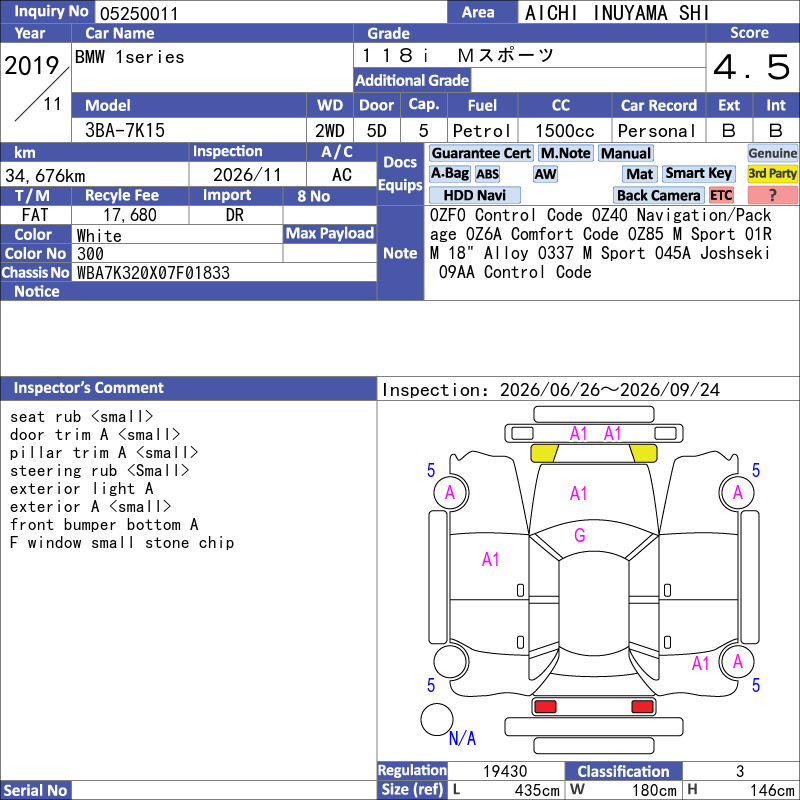This screenshot has width=800, height=800.
Task: Click the red question mark badge
Action: click(x=772, y=195)
